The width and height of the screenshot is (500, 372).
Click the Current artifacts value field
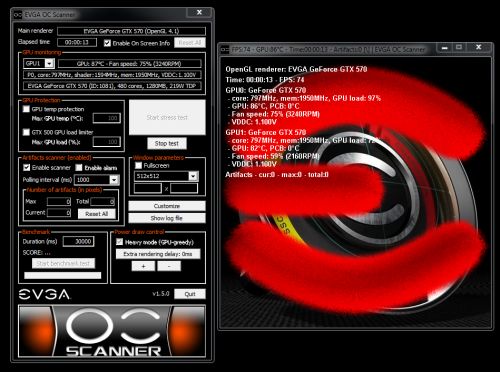click(x=59, y=213)
